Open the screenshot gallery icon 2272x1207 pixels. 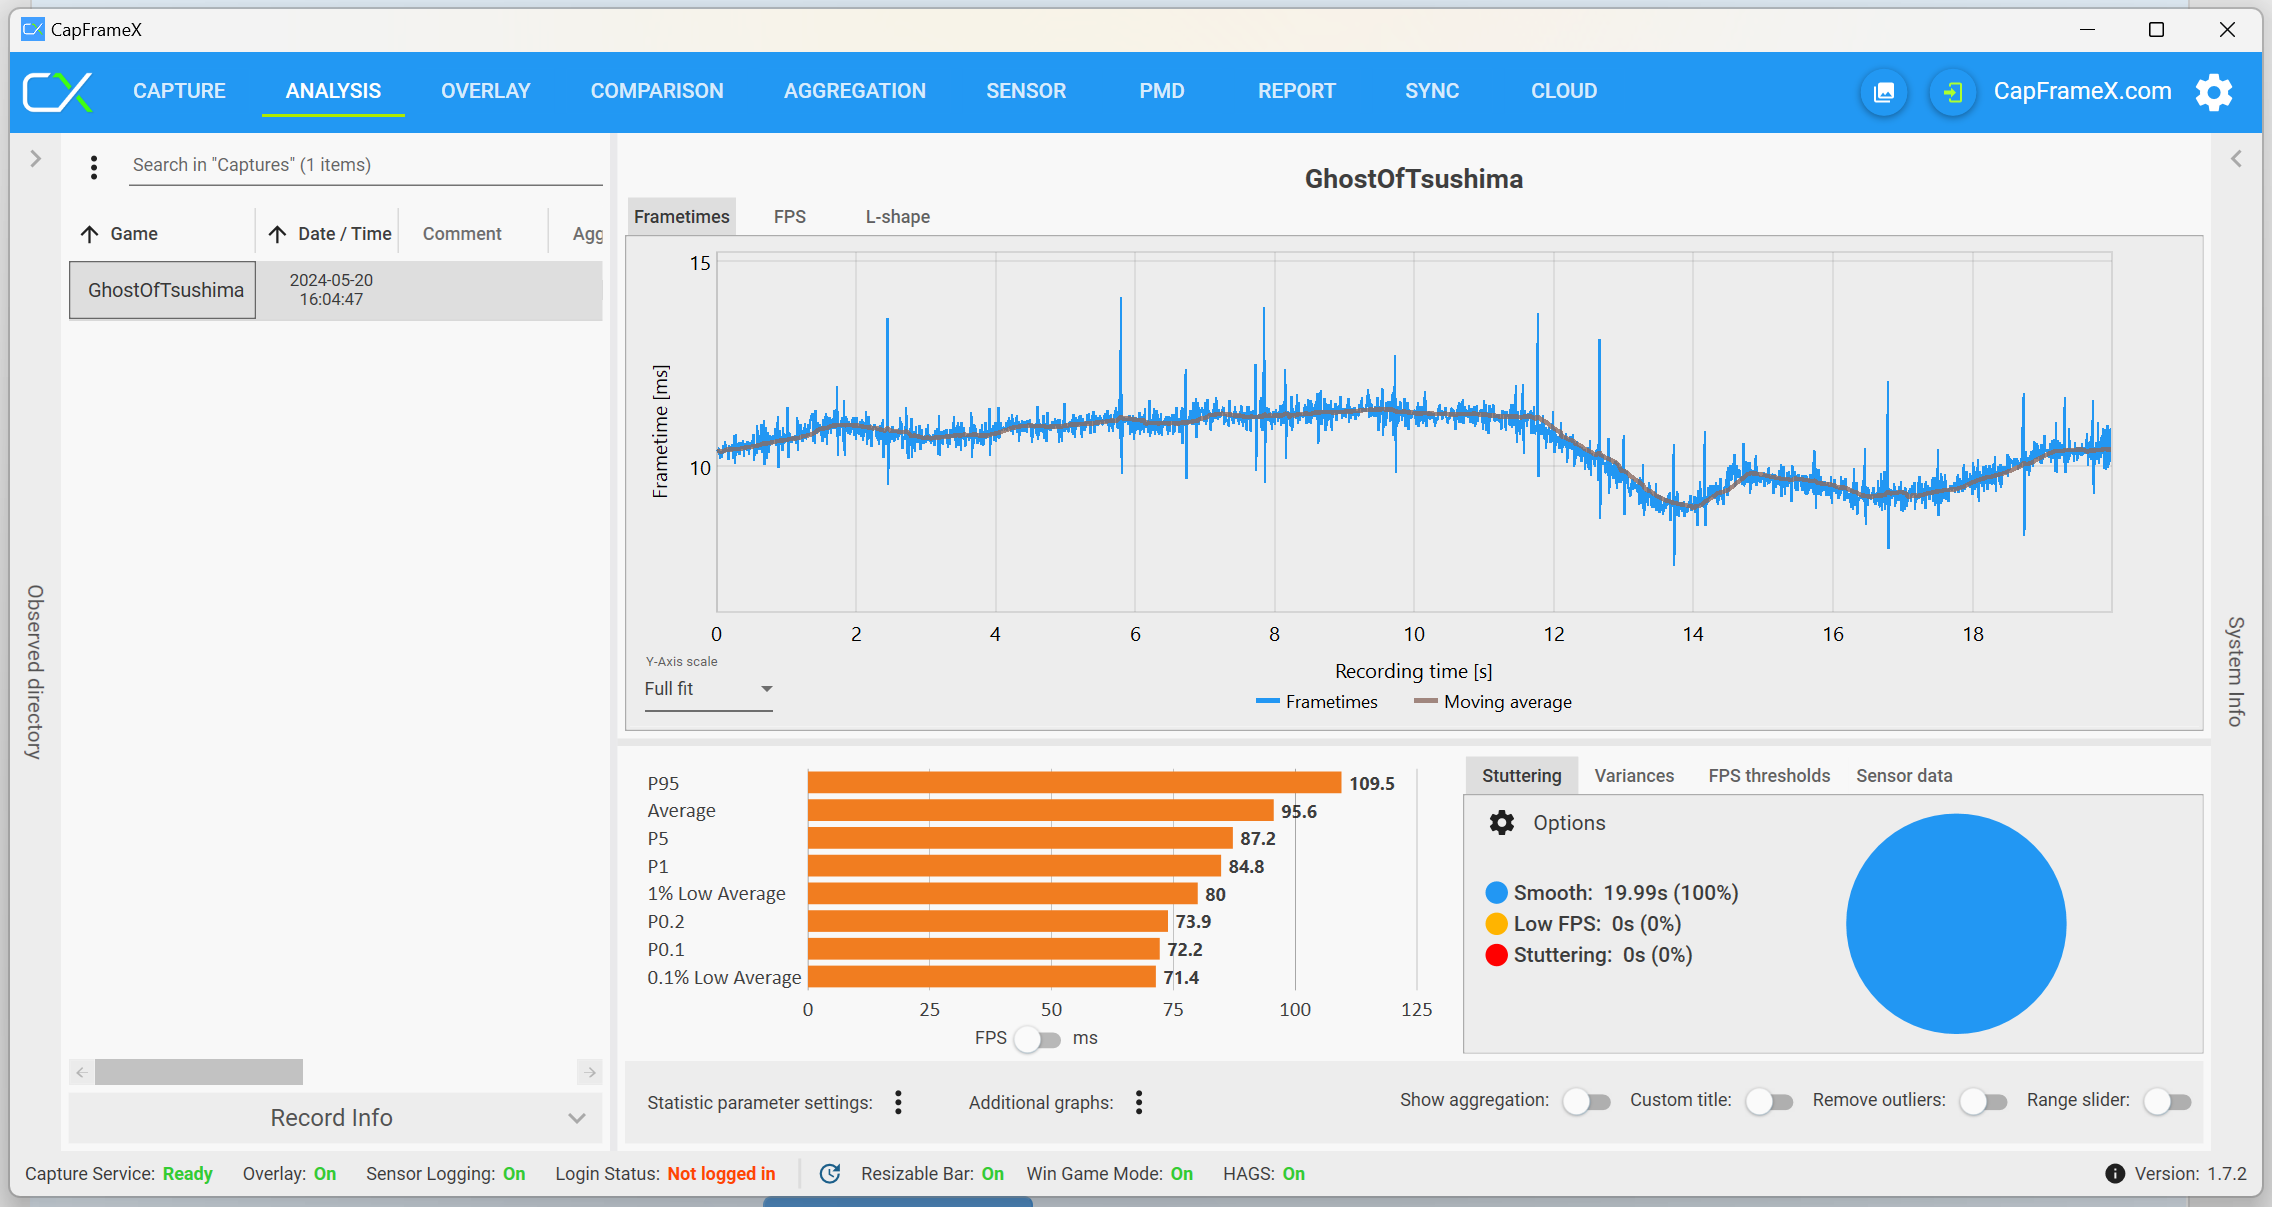click(x=1884, y=92)
